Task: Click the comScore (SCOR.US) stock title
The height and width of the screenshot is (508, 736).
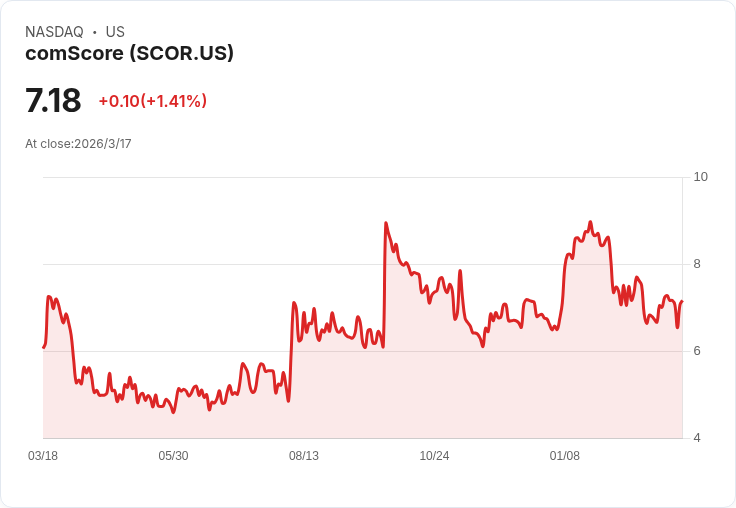Action: point(129,53)
